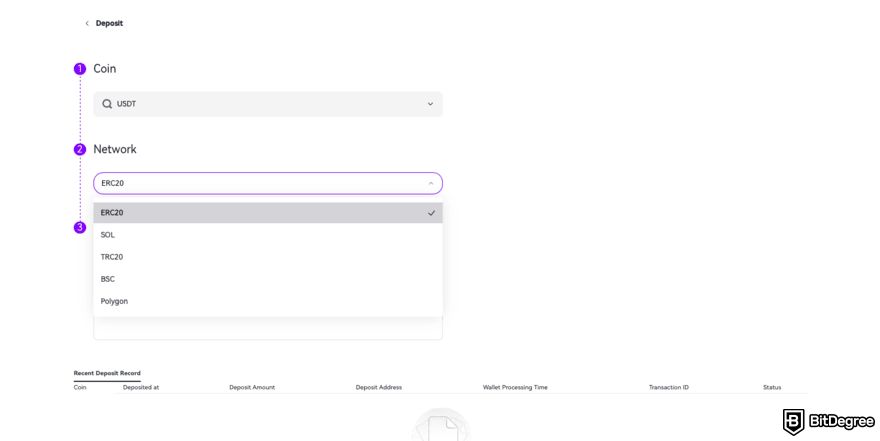
Task: Click the network dropdown up chevron
Action: tap(430, 183)
